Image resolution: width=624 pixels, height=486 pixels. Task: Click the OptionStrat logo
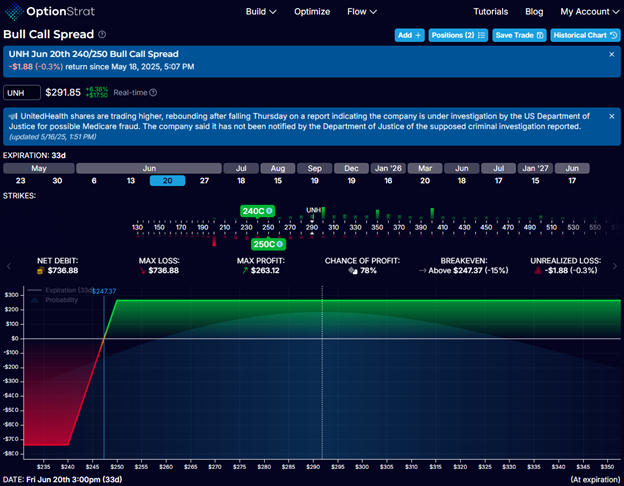click(x=50, y=11)
